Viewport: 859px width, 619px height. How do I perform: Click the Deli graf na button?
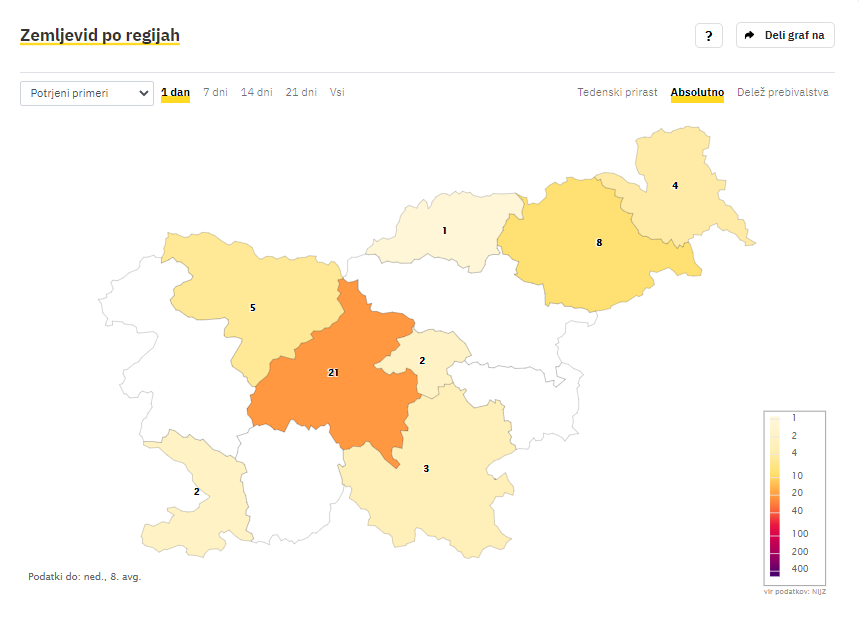[x=785, y=35]
